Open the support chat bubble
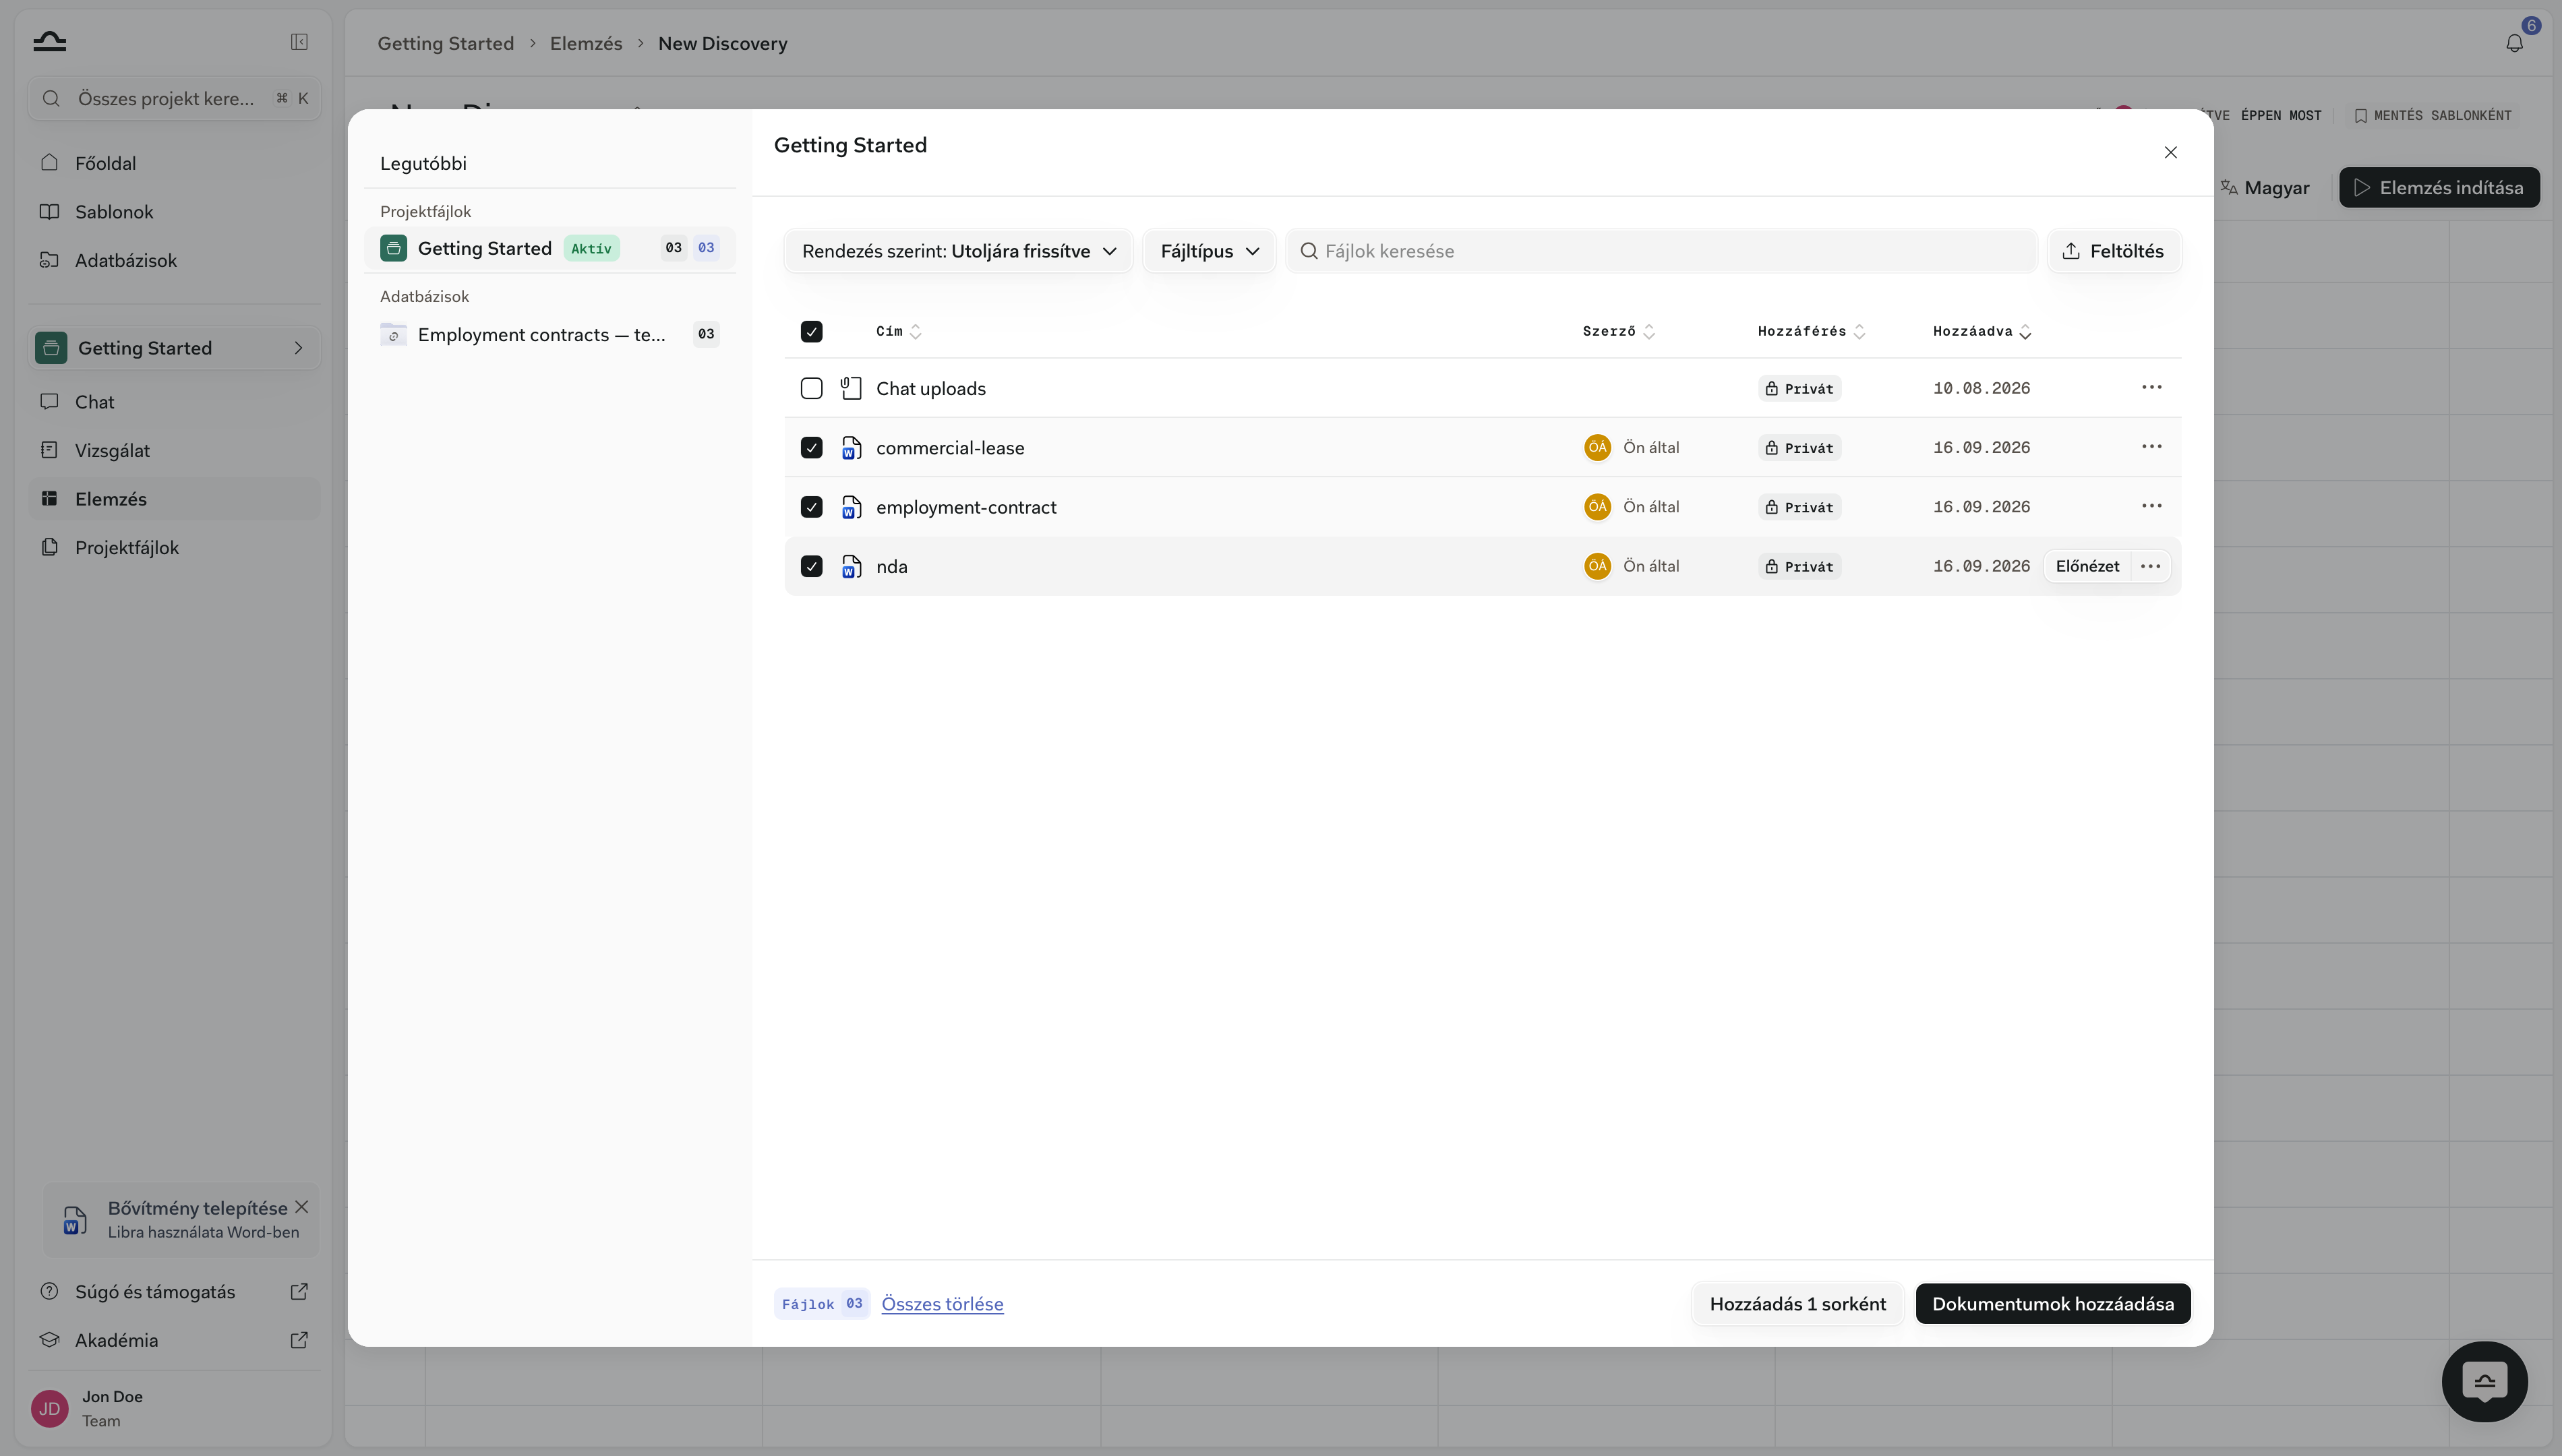 [x=2484, y=1381]
